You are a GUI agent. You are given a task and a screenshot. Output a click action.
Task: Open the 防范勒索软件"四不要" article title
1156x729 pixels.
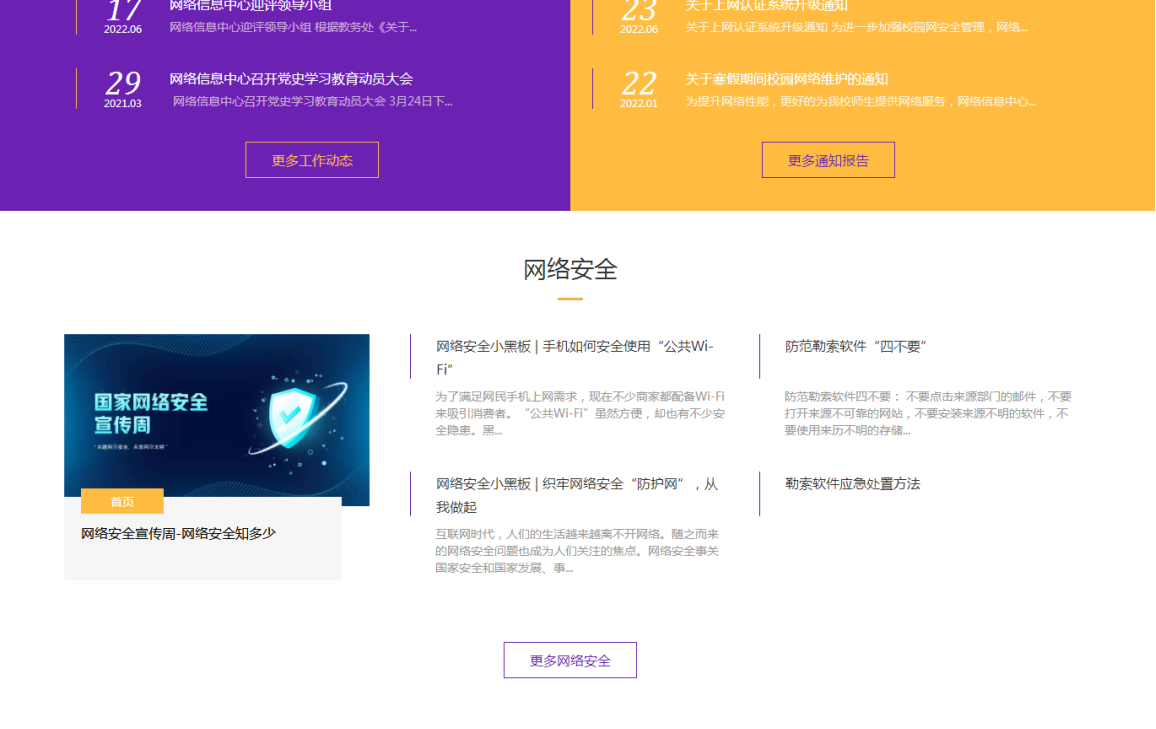[x=856, y=347]
